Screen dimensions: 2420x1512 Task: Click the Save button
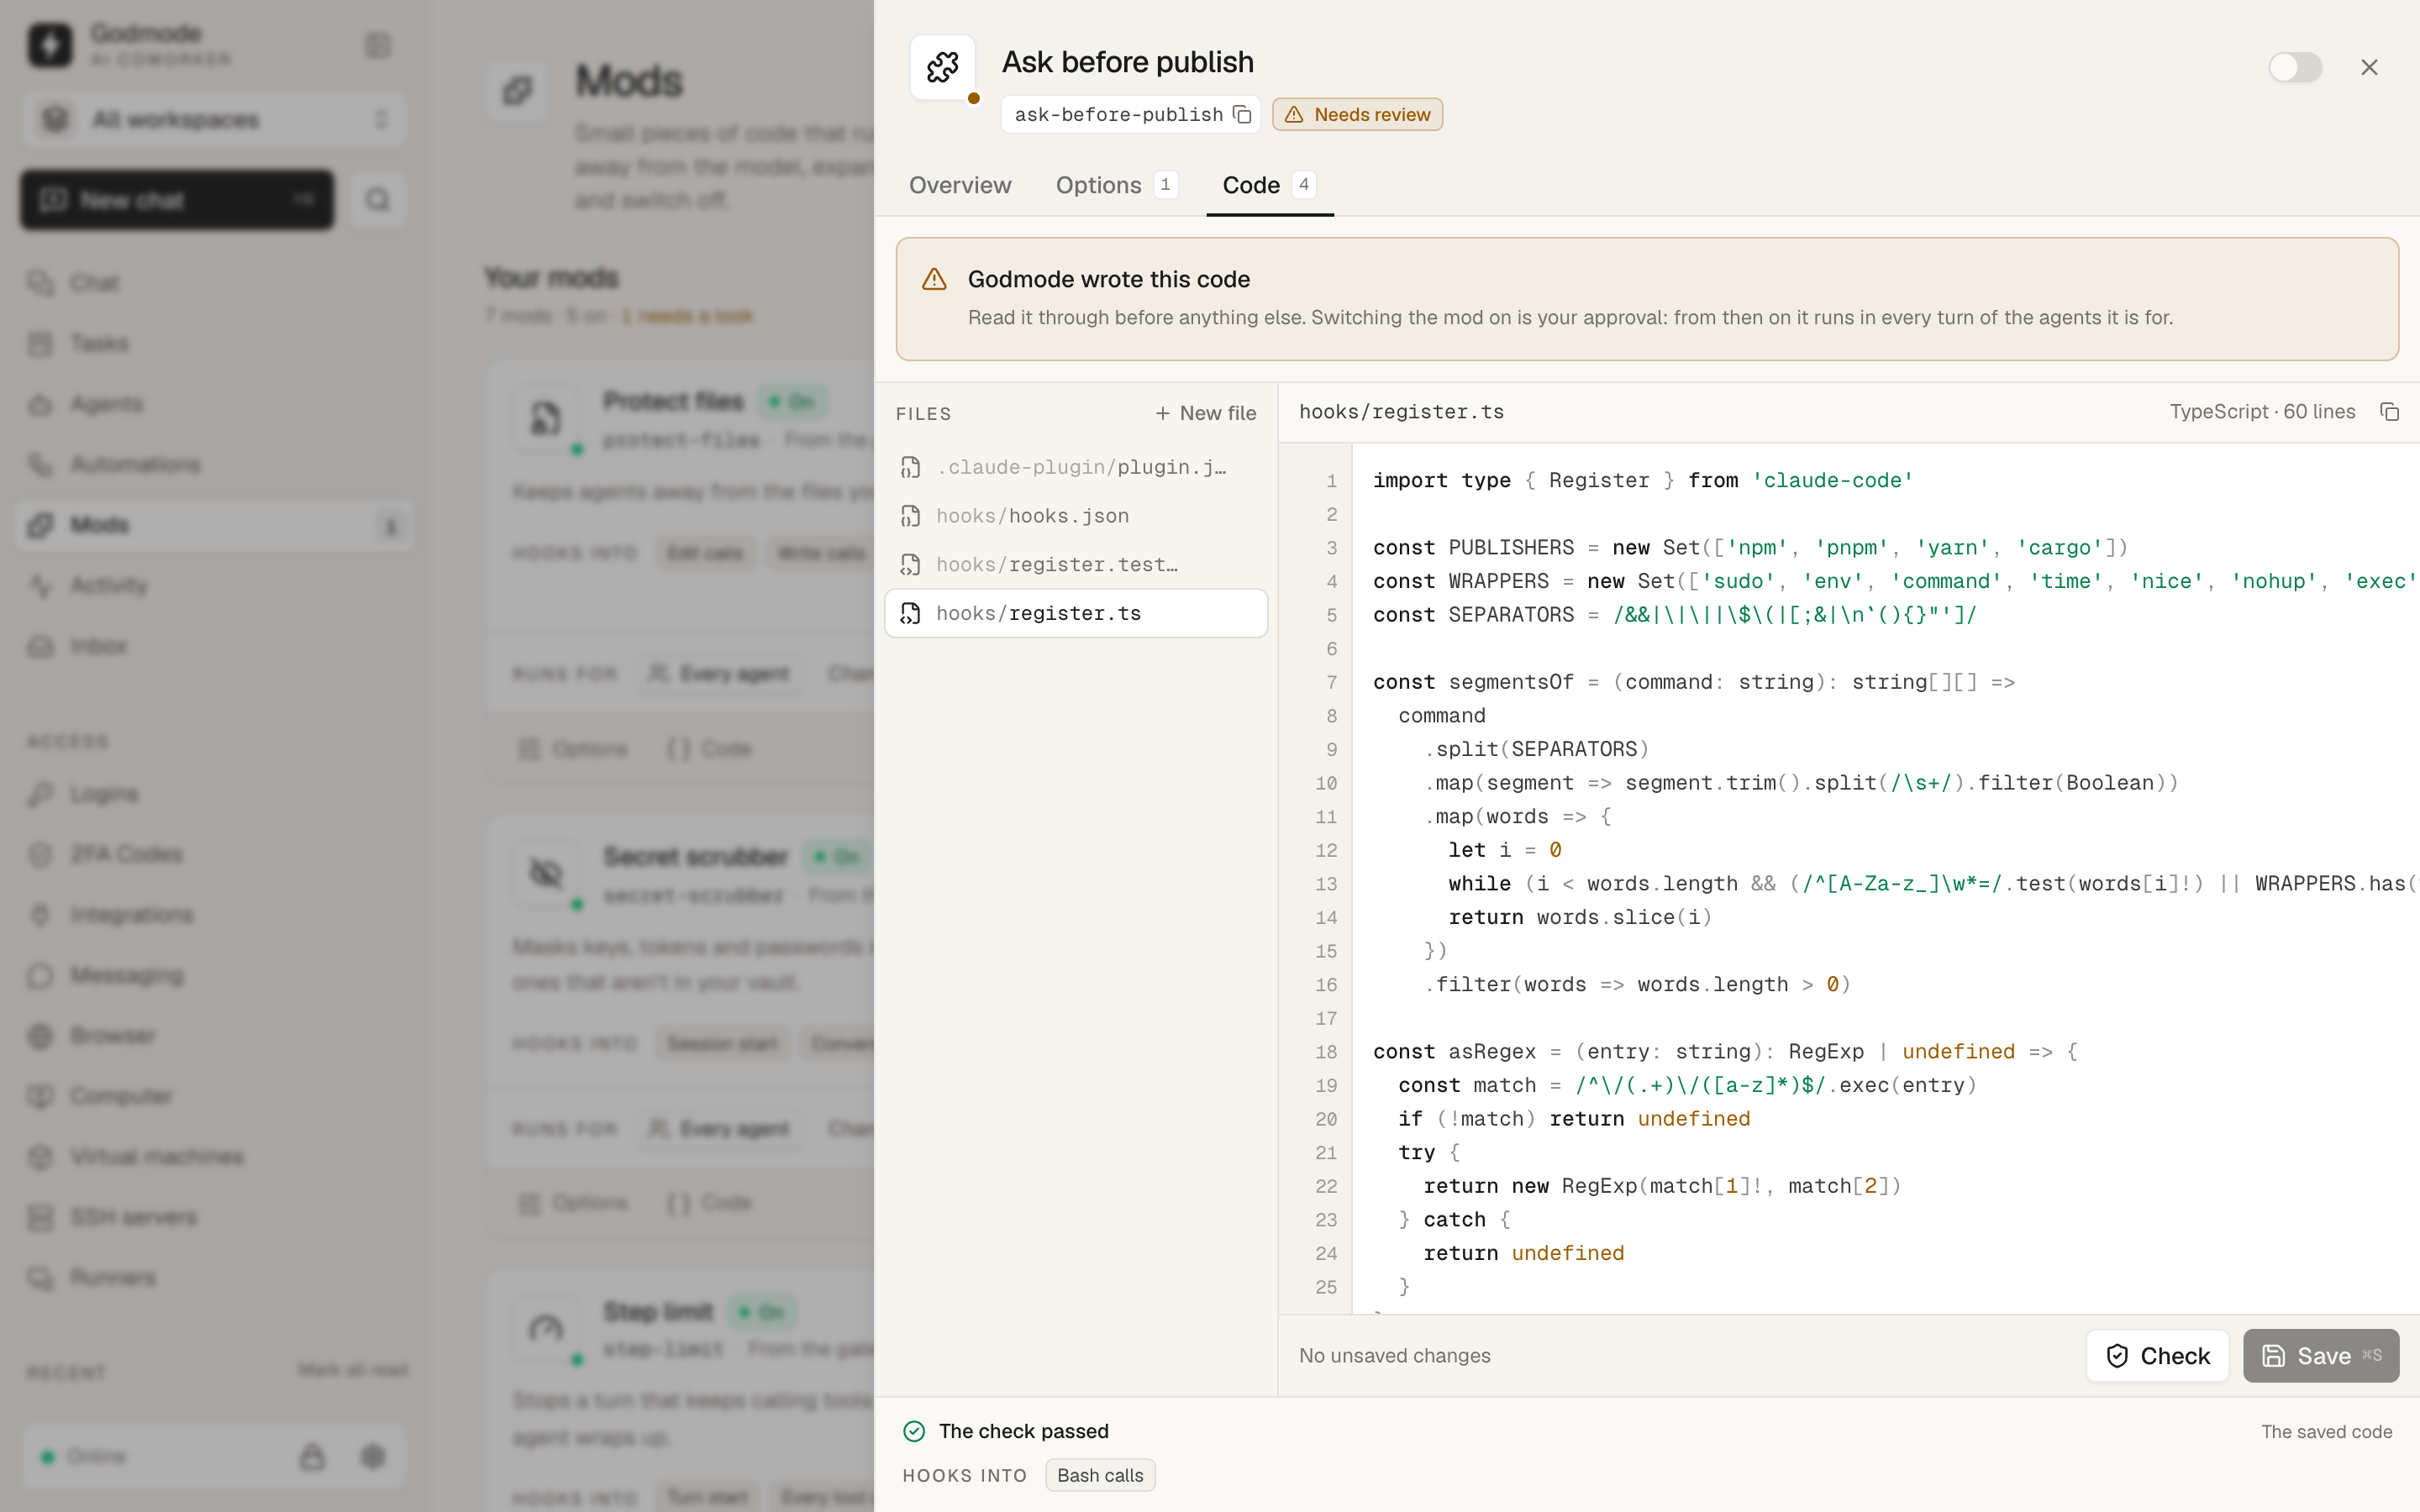coord(2320,1355)
